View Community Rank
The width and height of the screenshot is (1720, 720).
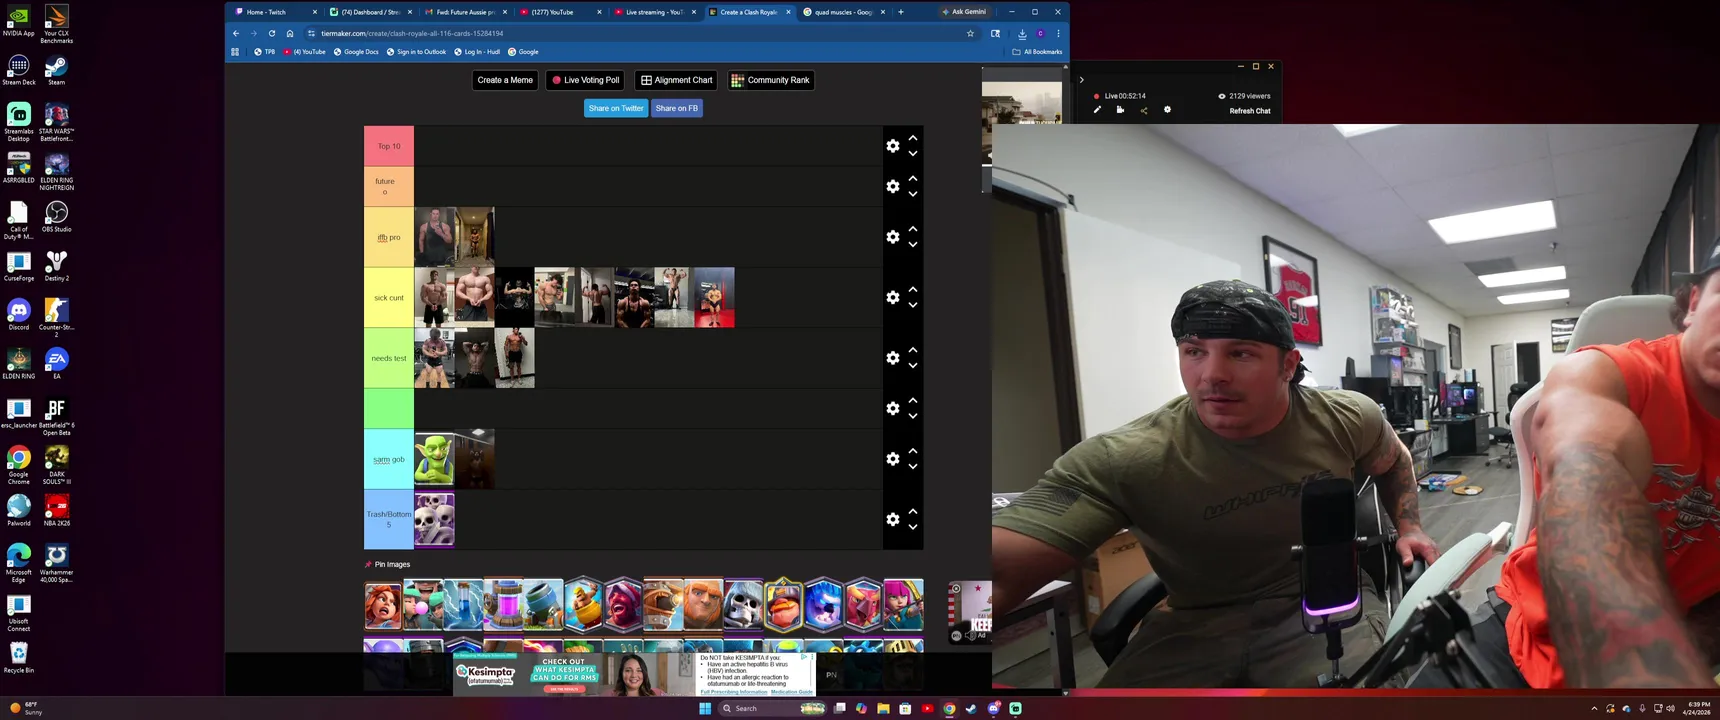pos(770,80)
